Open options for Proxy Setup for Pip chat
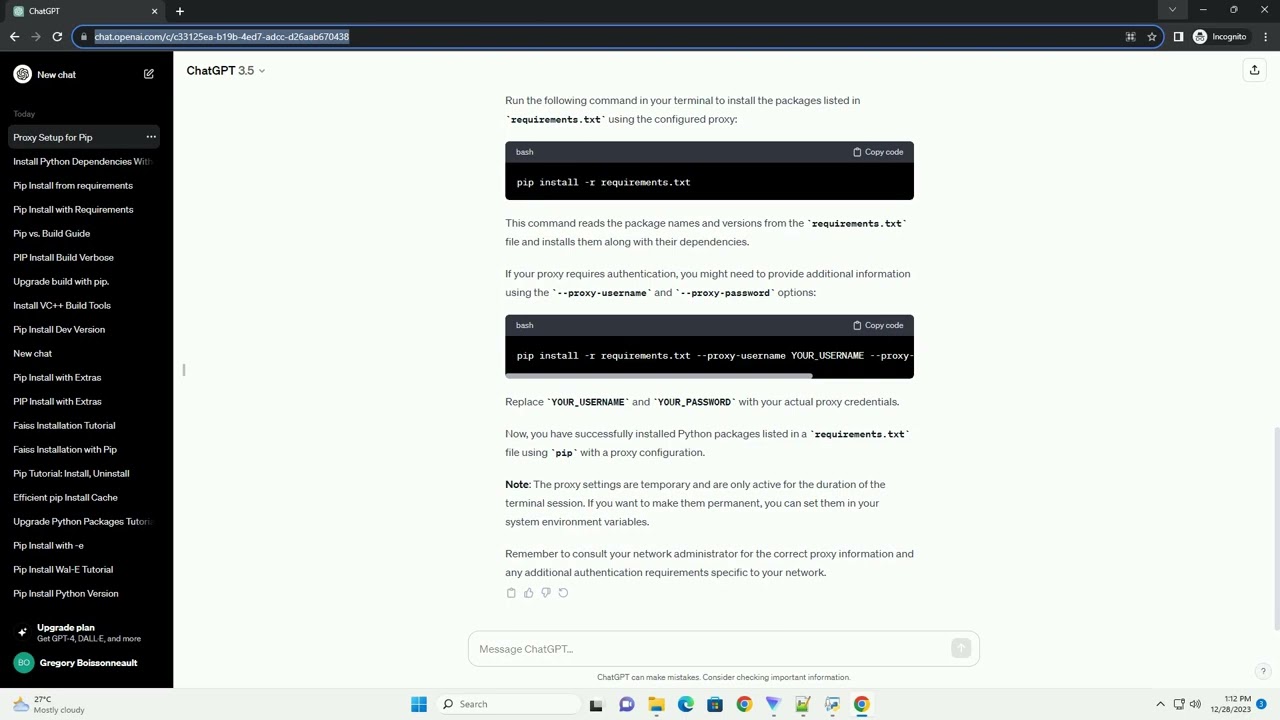 [x=151, y=137]
